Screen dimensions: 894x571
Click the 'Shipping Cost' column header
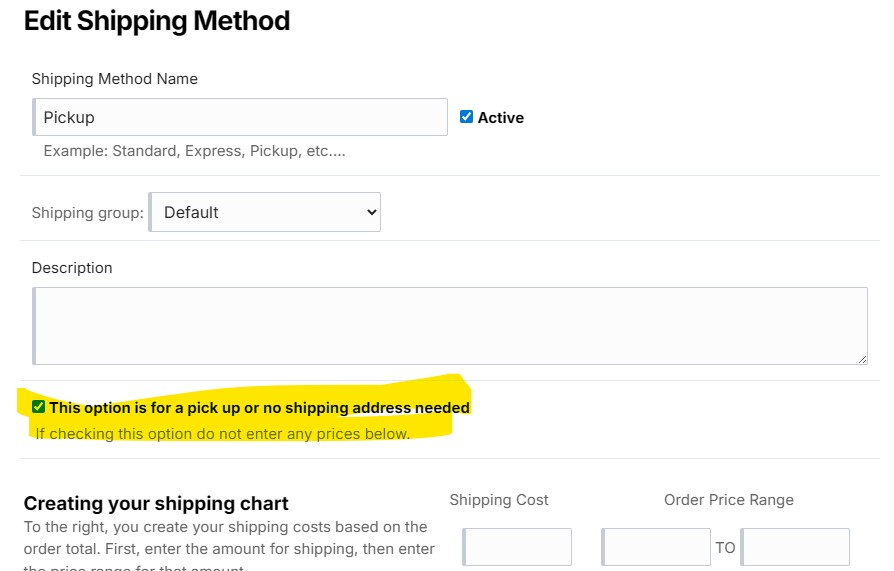(499, 500)
